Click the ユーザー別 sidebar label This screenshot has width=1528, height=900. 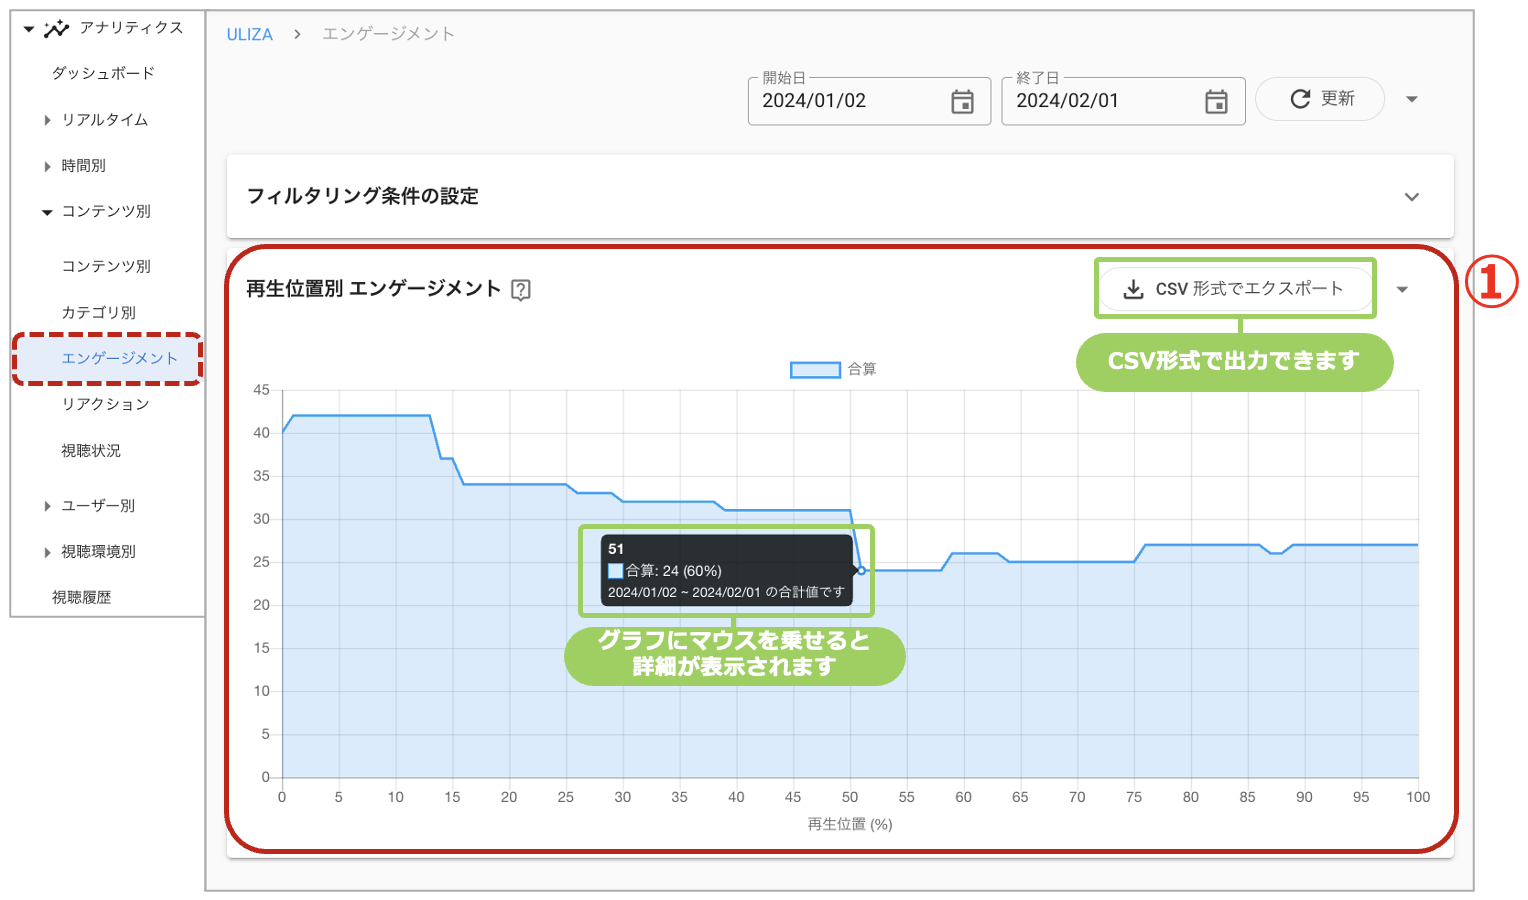98,506
